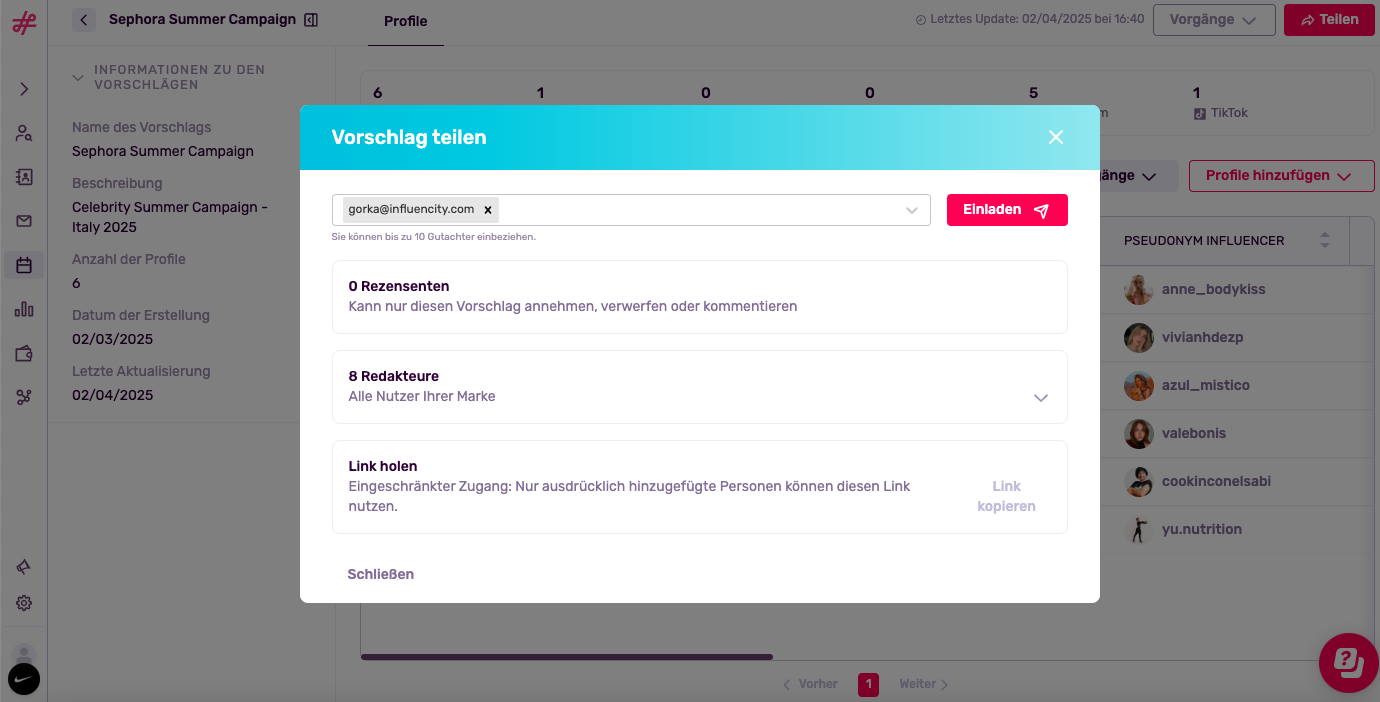Go to next page with Weiter
Image resolution: width=1380 pixels, height=702 pixels.
pos(923,684)
